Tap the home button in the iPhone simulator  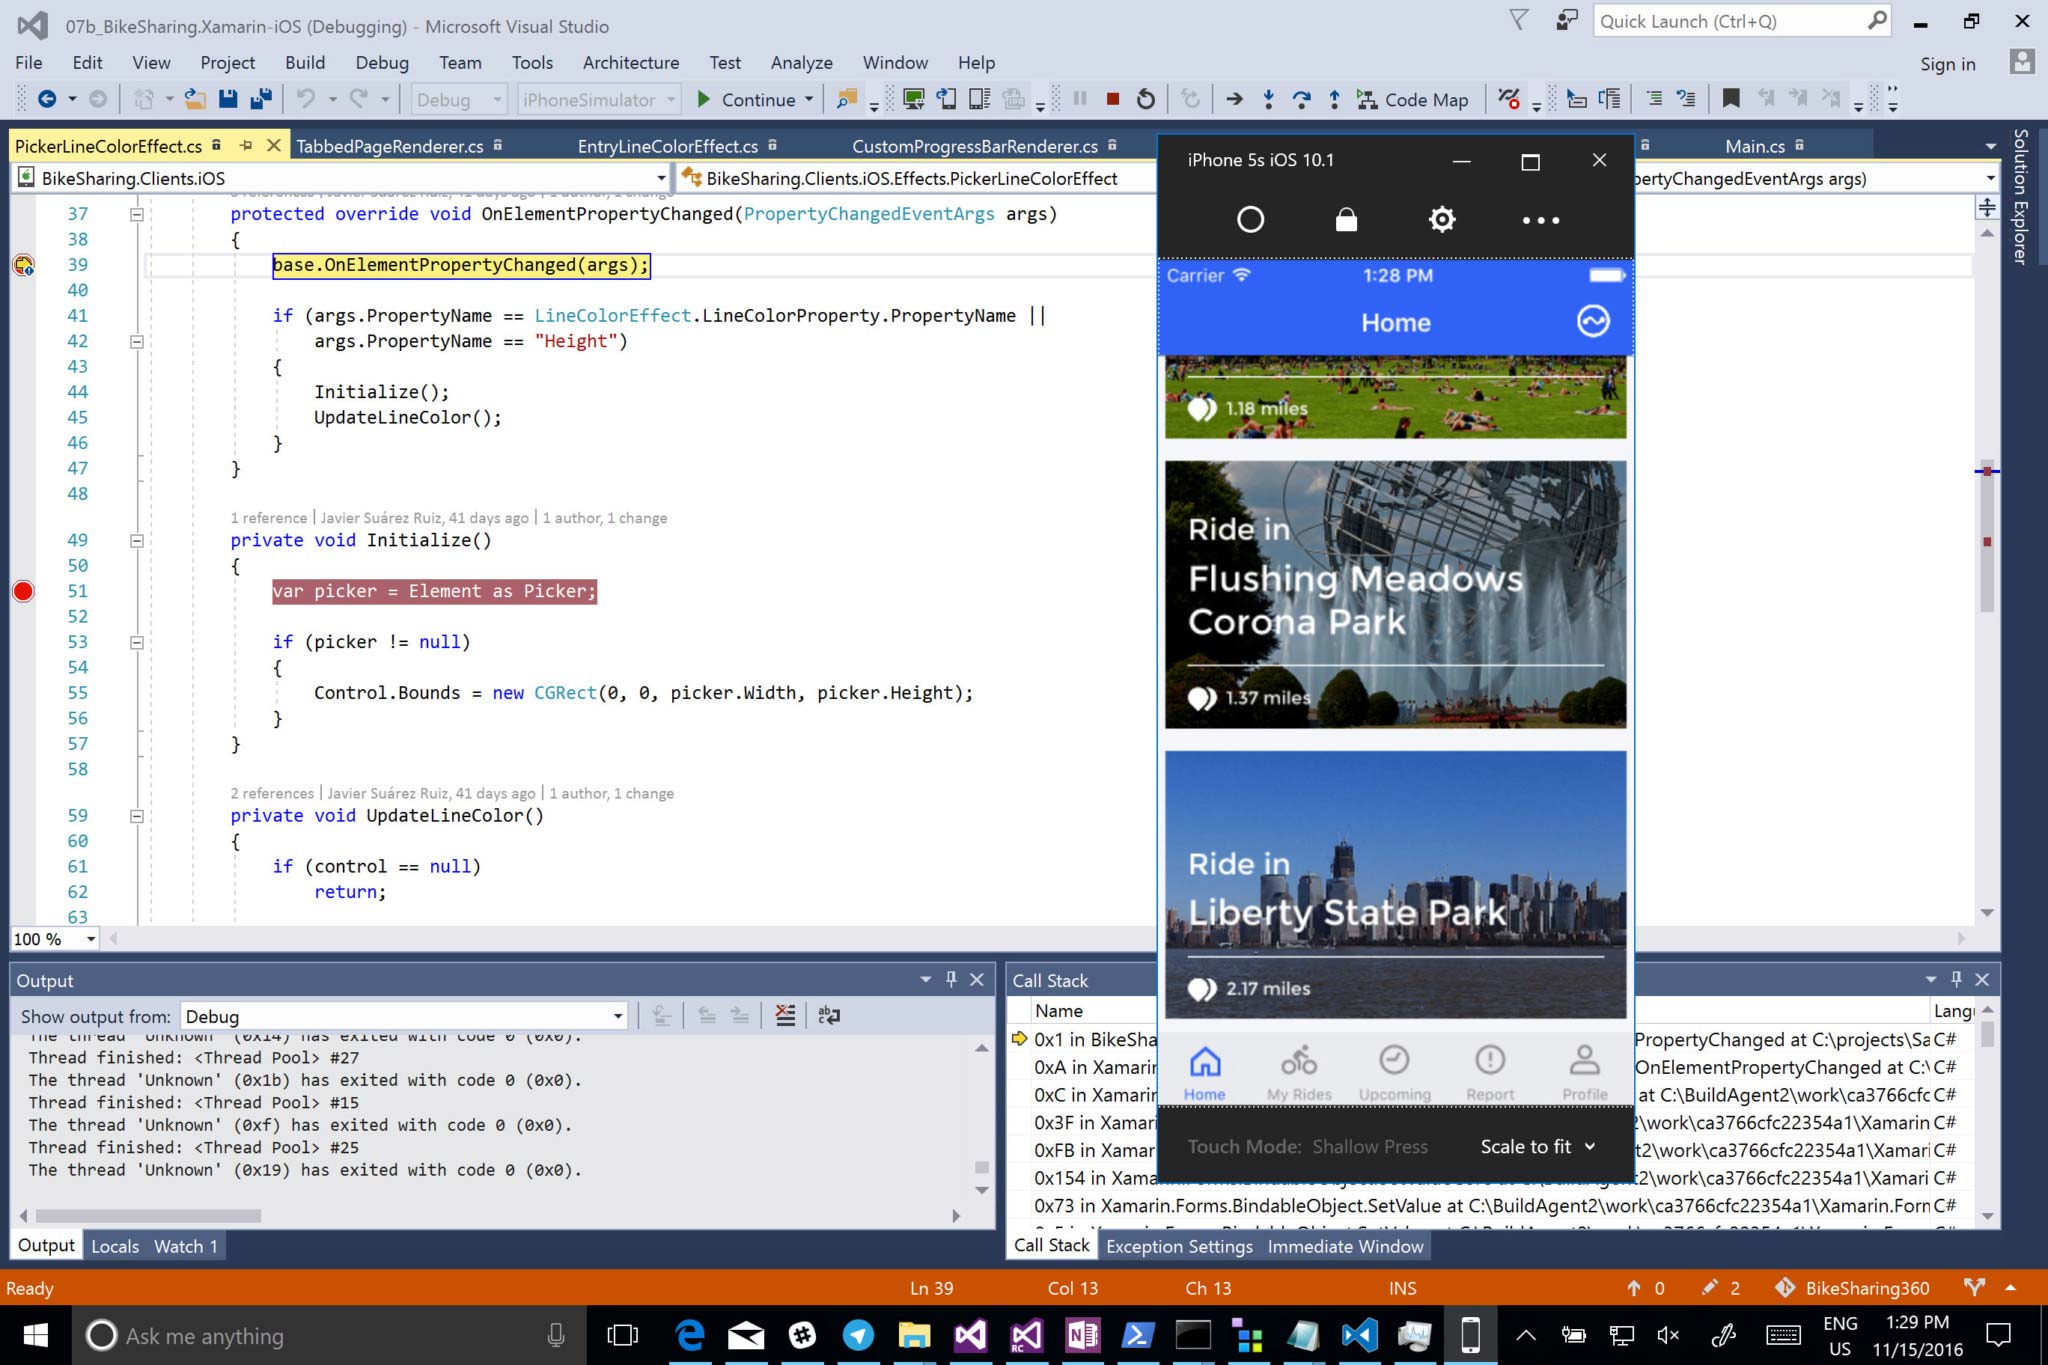[1250, 219]
